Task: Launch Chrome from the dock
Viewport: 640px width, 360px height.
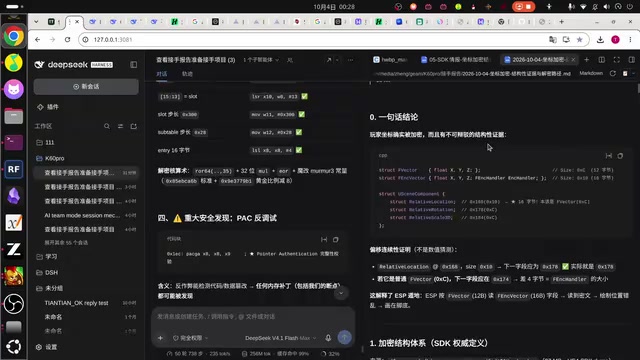Action: (13, 36)
